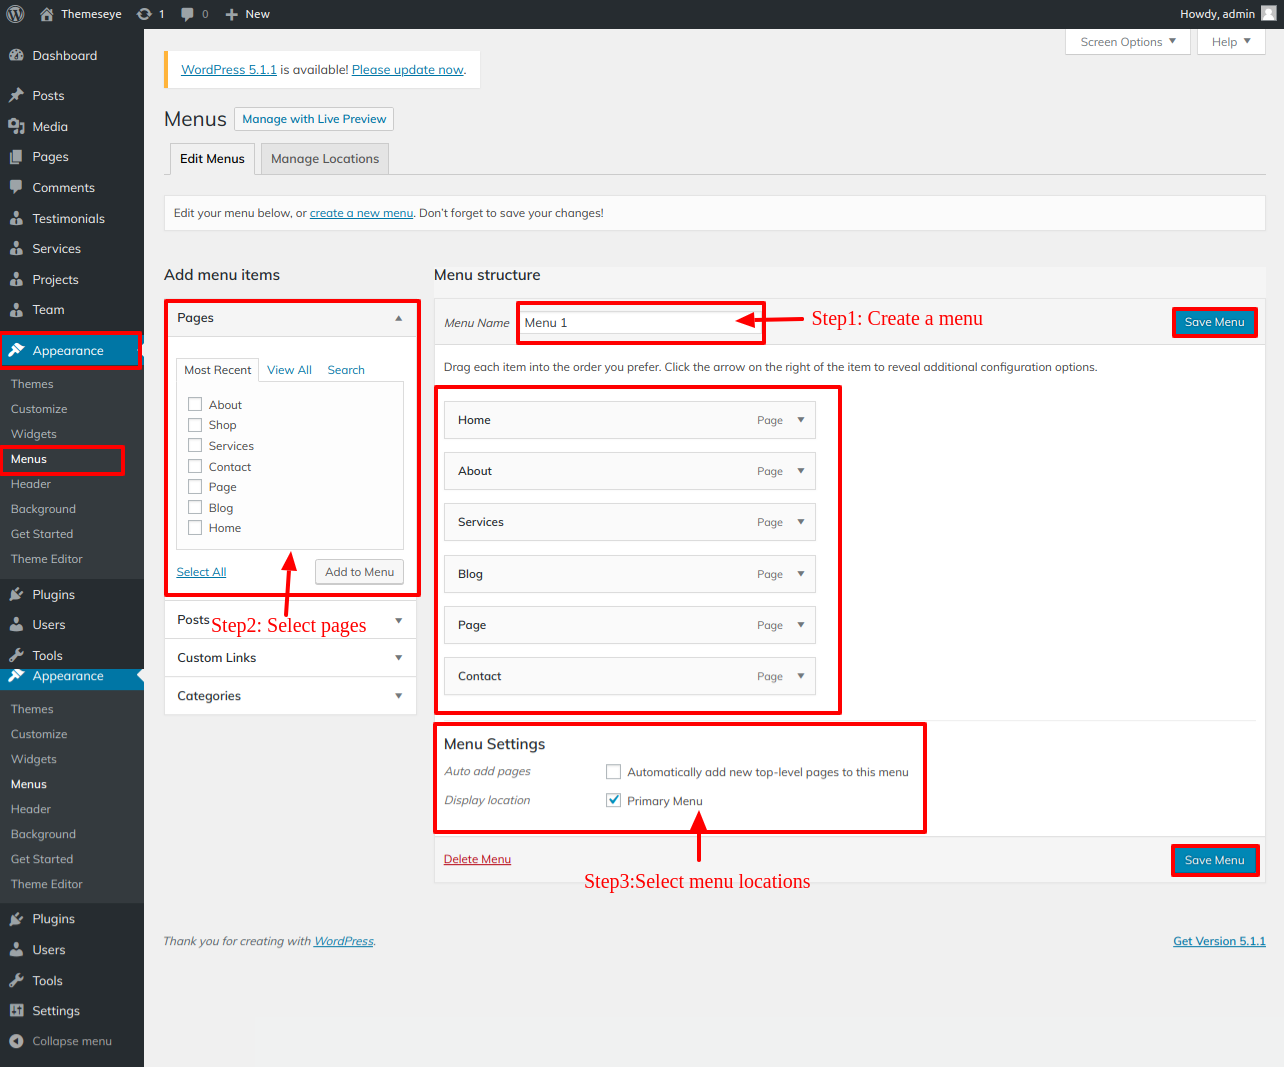Click the Add to Menu button
The image size is (1284, 1067).
click(359, 572)
